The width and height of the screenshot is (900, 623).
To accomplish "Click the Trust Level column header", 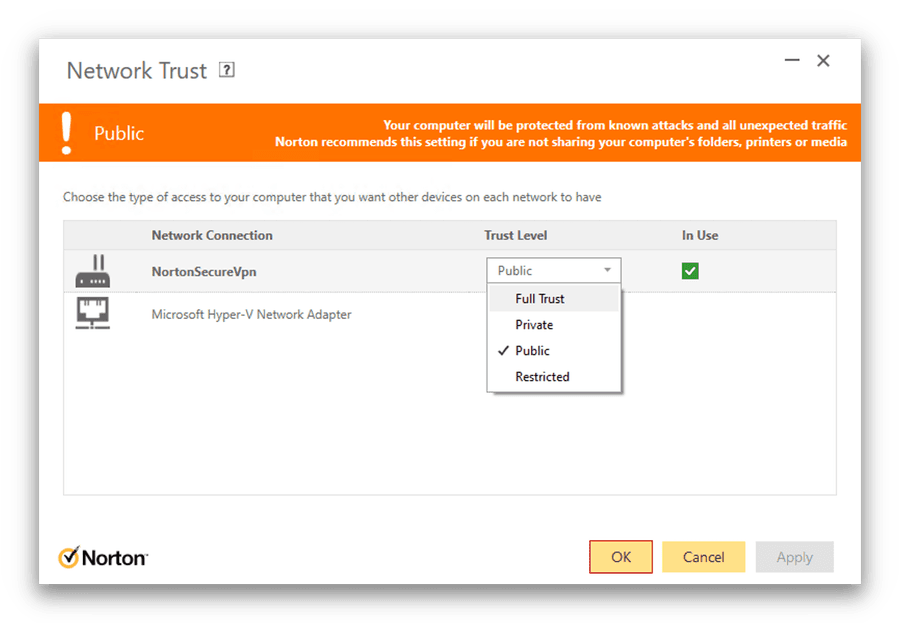I will 515,236.
